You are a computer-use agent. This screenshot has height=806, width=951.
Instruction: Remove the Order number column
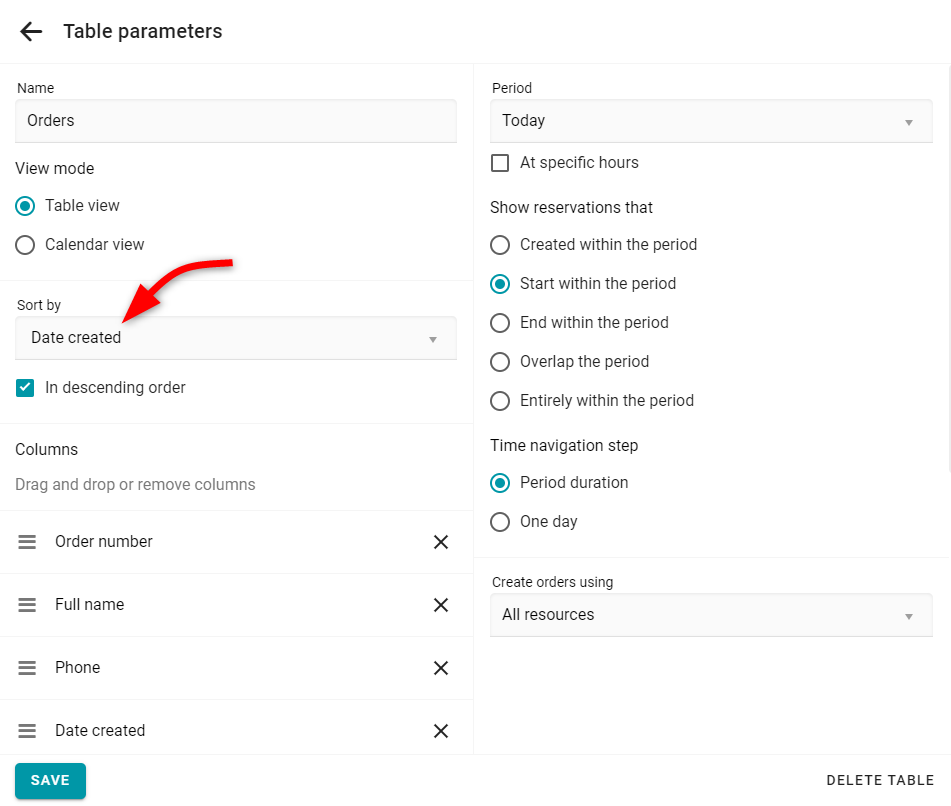441,542
